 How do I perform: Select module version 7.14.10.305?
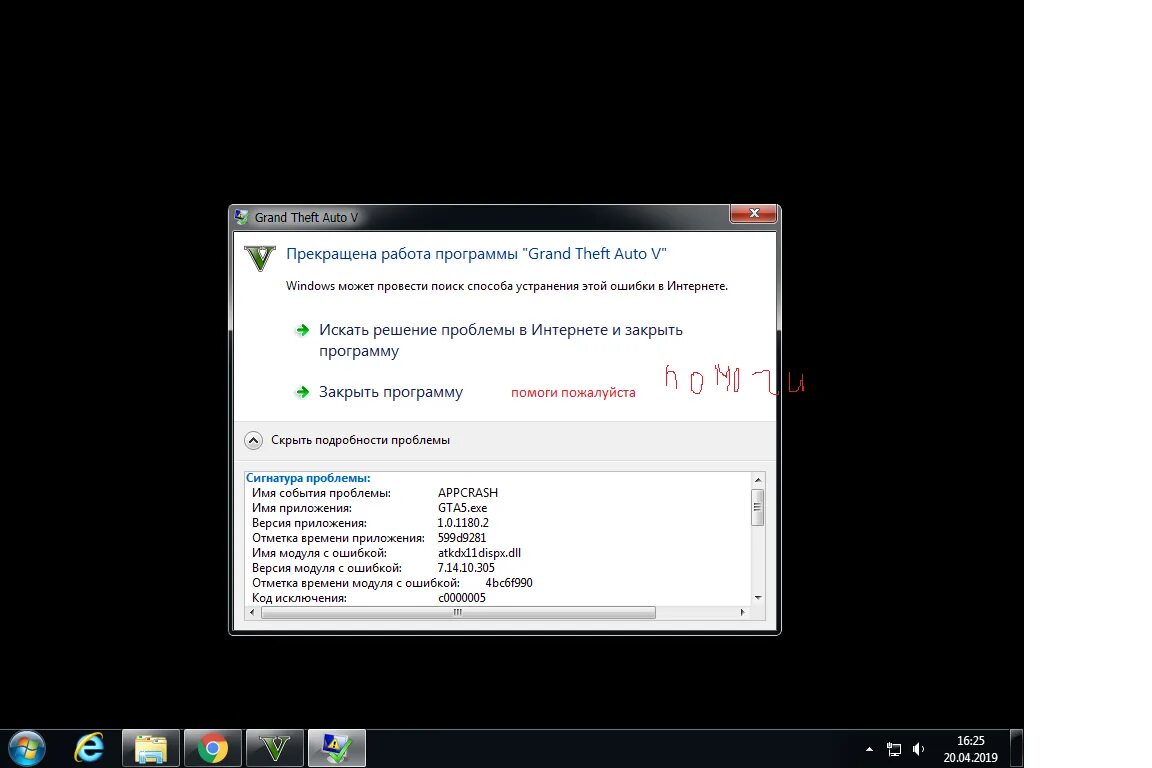coord(466,567)
